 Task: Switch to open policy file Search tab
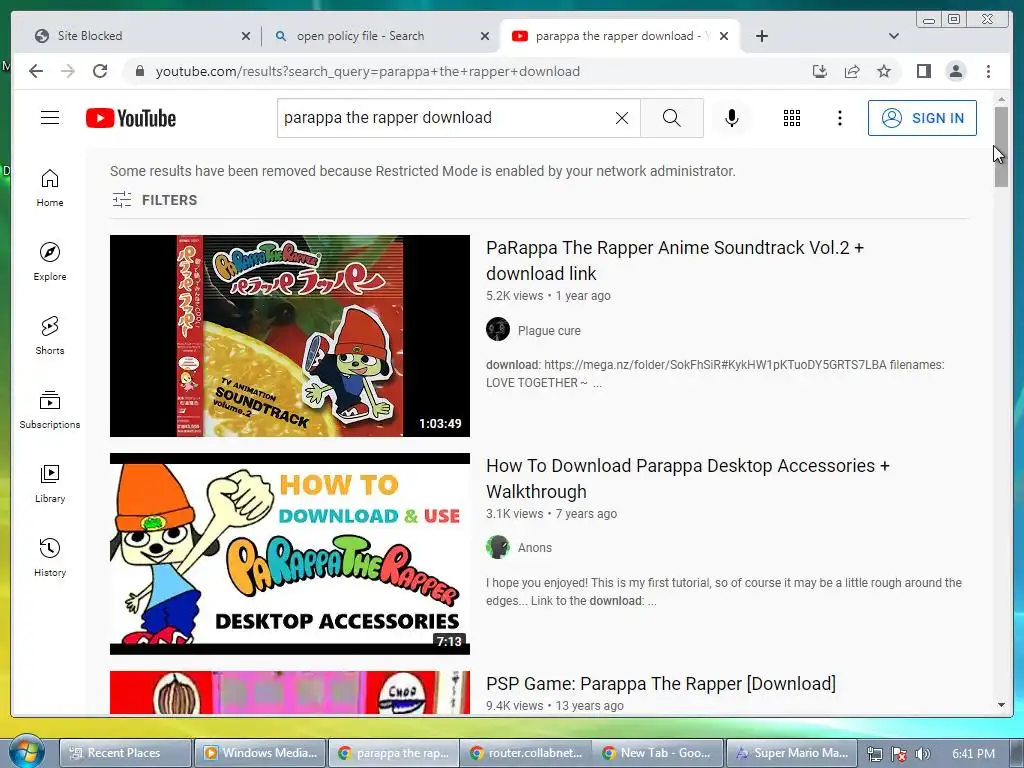click(380, 36)
